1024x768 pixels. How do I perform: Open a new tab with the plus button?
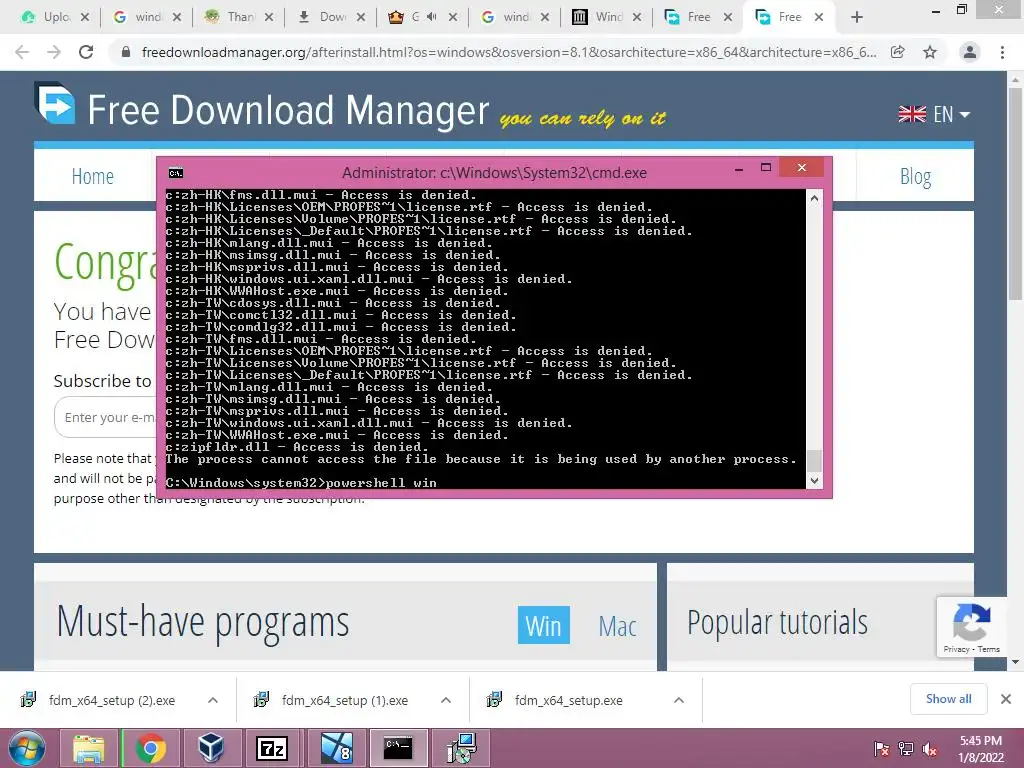[x=857, y=17]
